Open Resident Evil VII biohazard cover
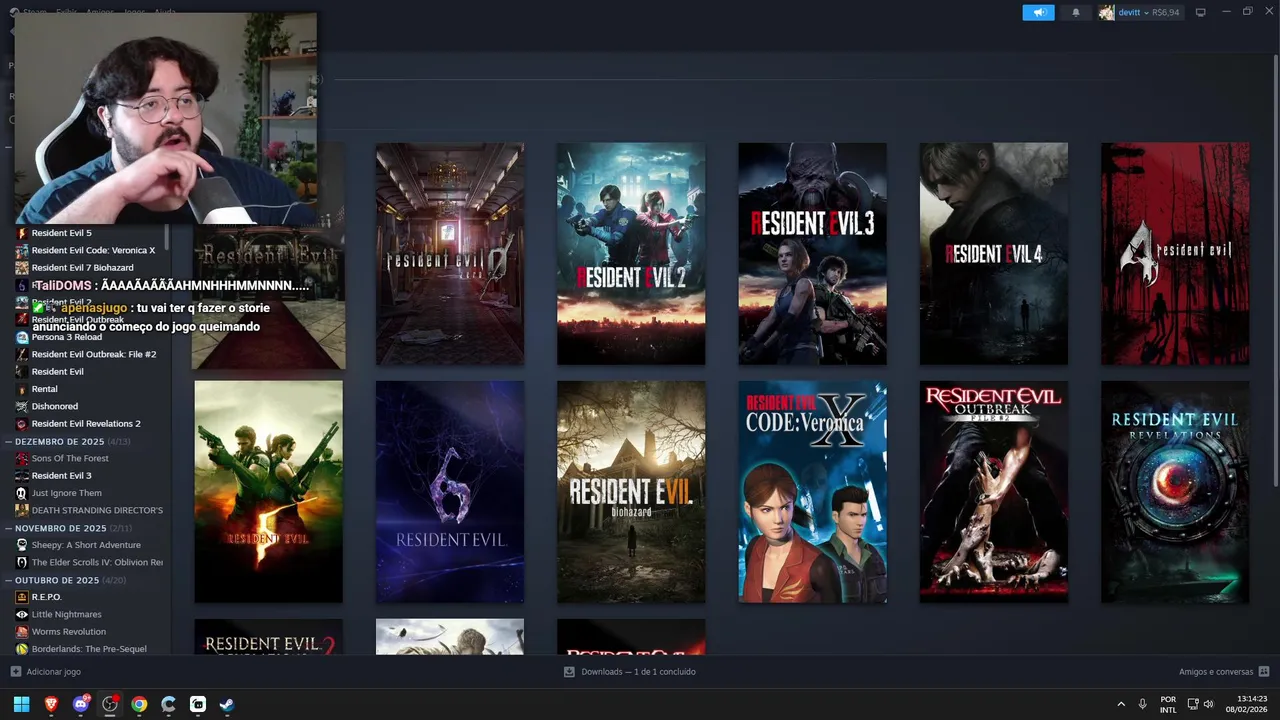This screenshot has height=720, width=1280. pos(631,492)
